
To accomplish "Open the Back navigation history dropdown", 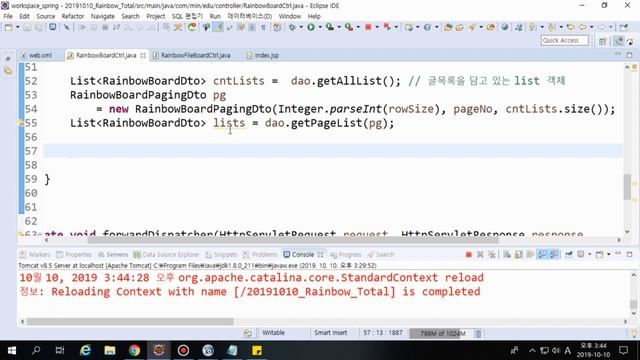I will click(591, 27).
